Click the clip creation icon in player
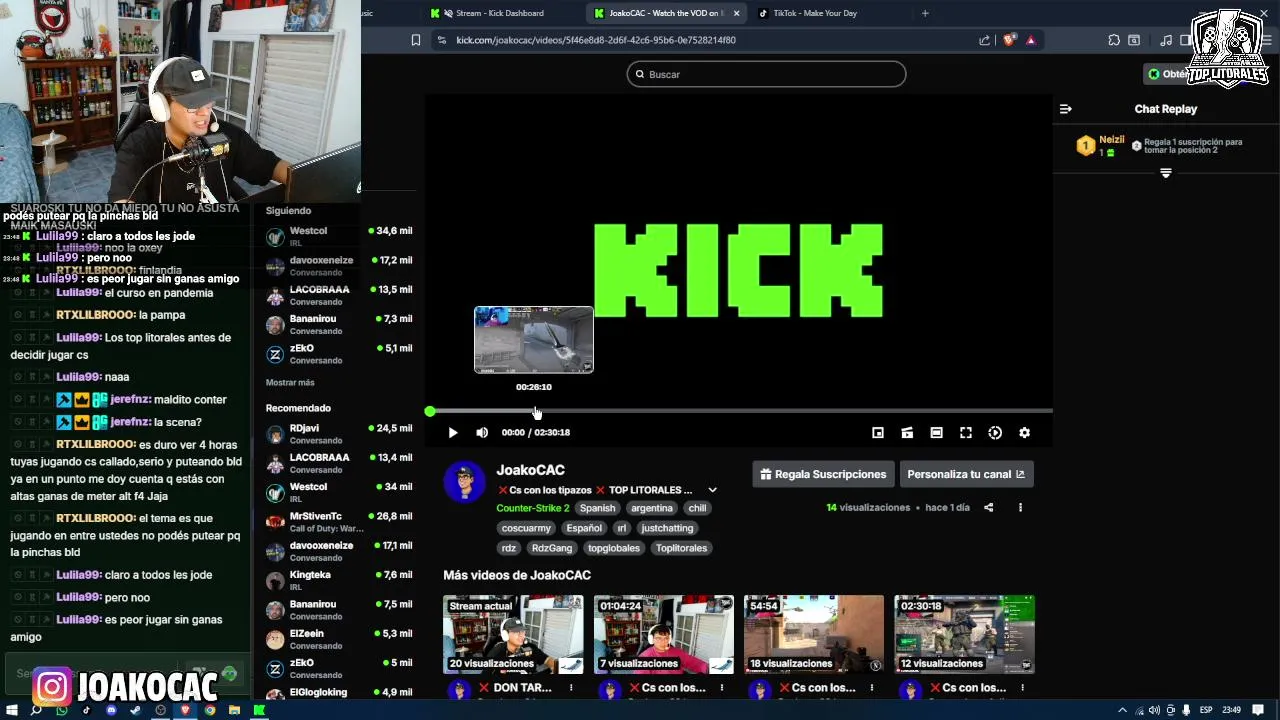This screenshot has height=720, width=1280. [907, 433]
